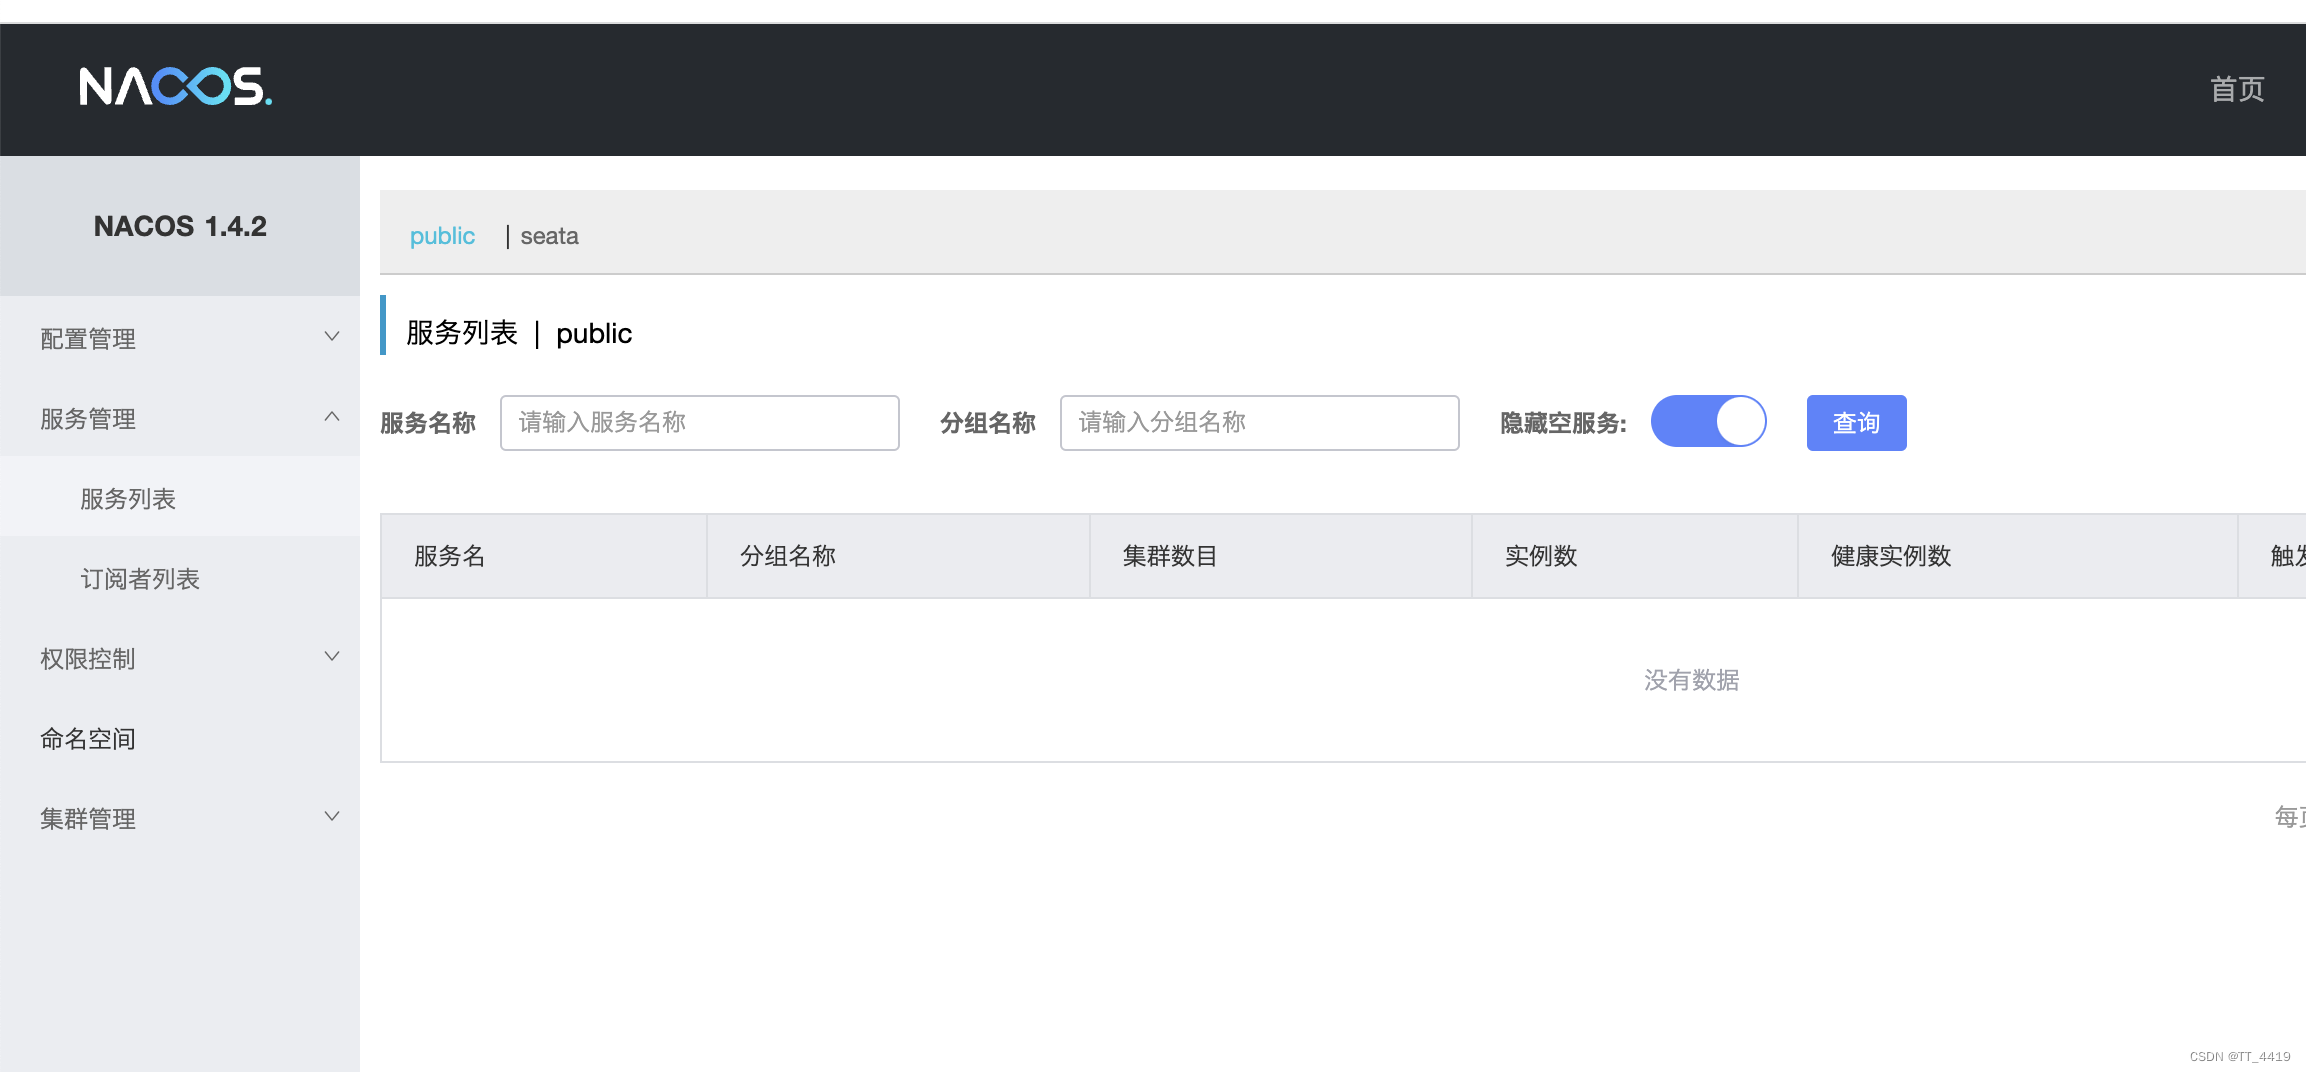The width and height of the screenshot is (2306, 1072).
Task: Click the 分组名称 column header
Action: pyautogui.click(x=898, y=556)
